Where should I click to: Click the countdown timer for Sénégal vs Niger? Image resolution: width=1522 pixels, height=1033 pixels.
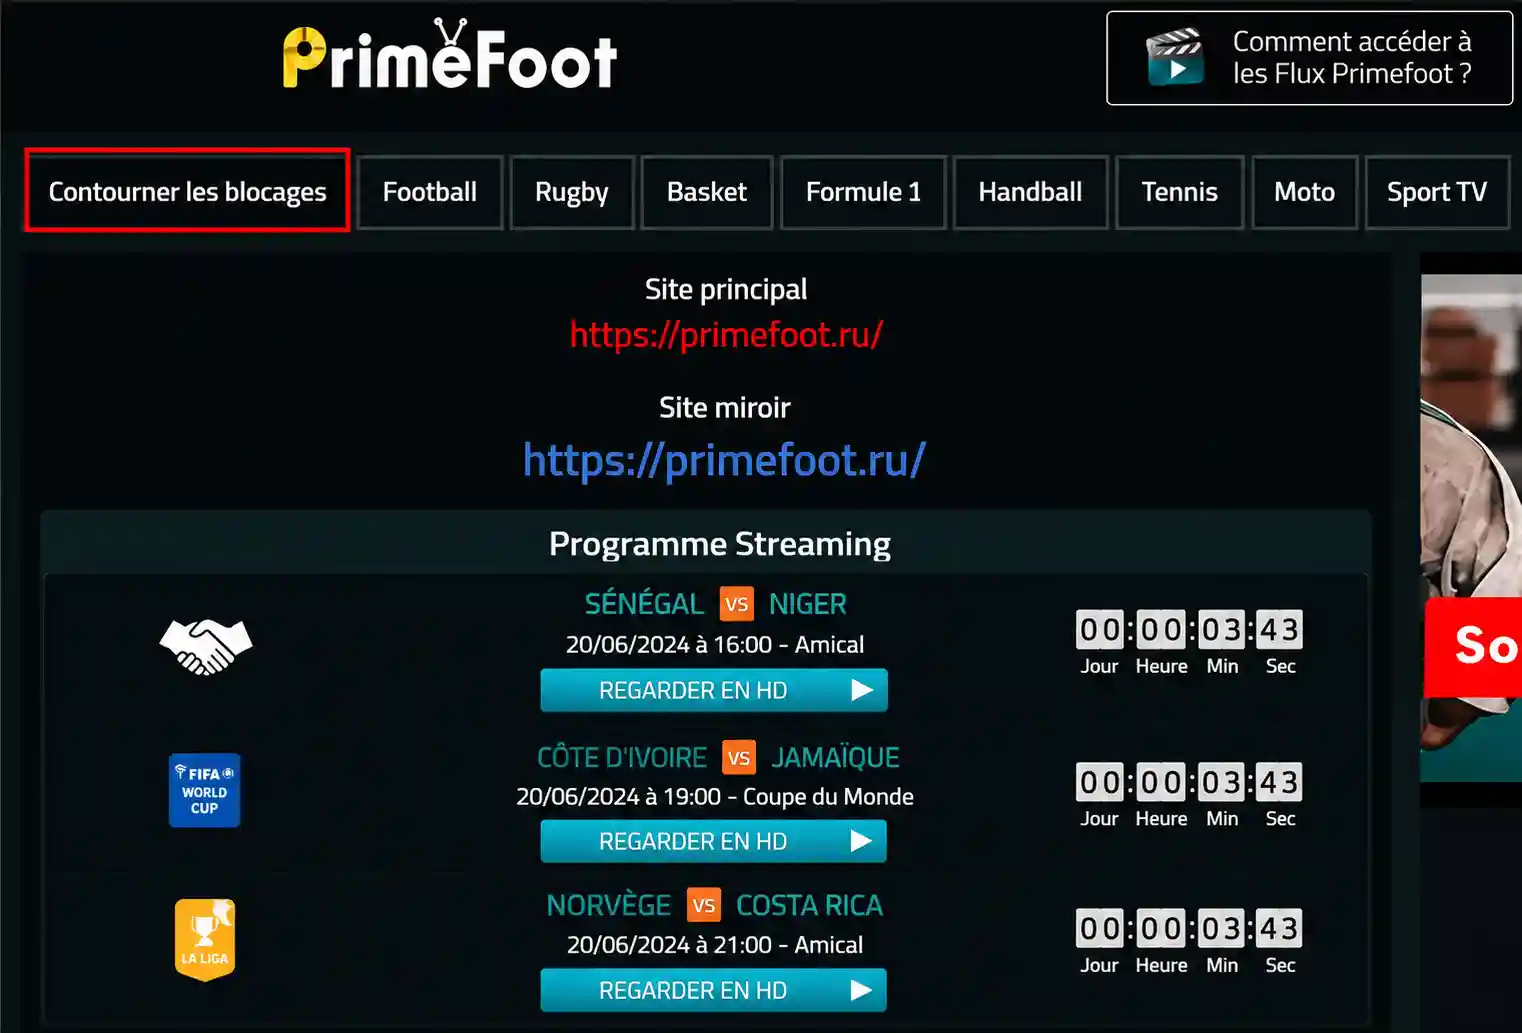(x=1189, y=643)
